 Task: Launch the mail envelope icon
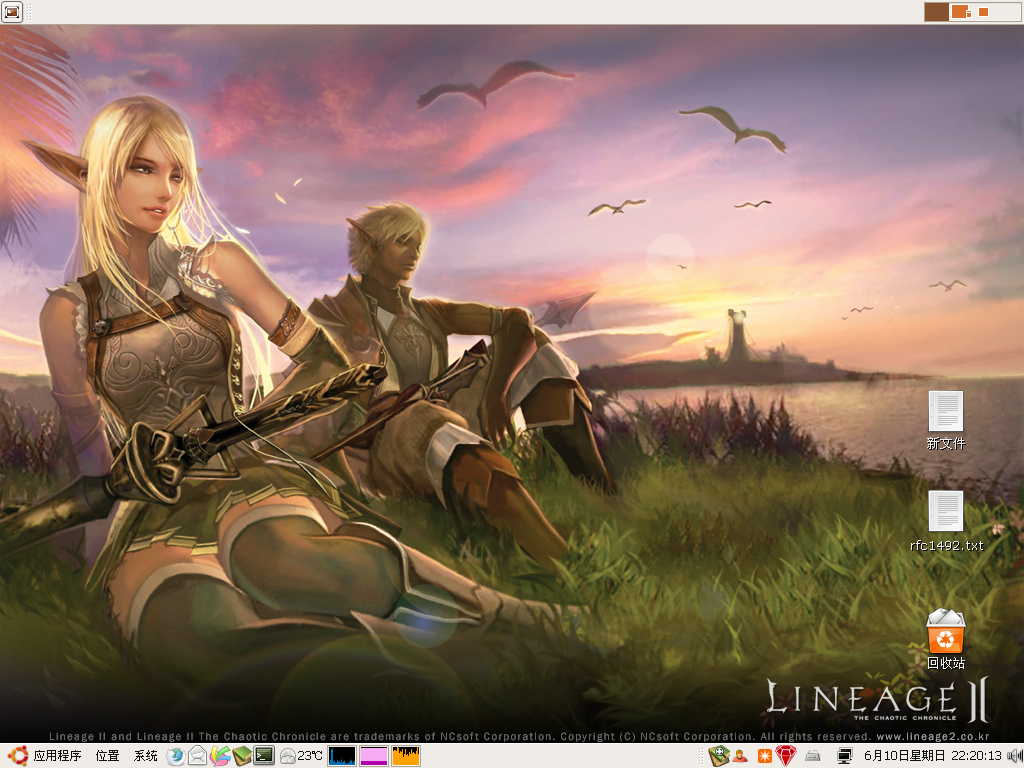click(197, 756)
